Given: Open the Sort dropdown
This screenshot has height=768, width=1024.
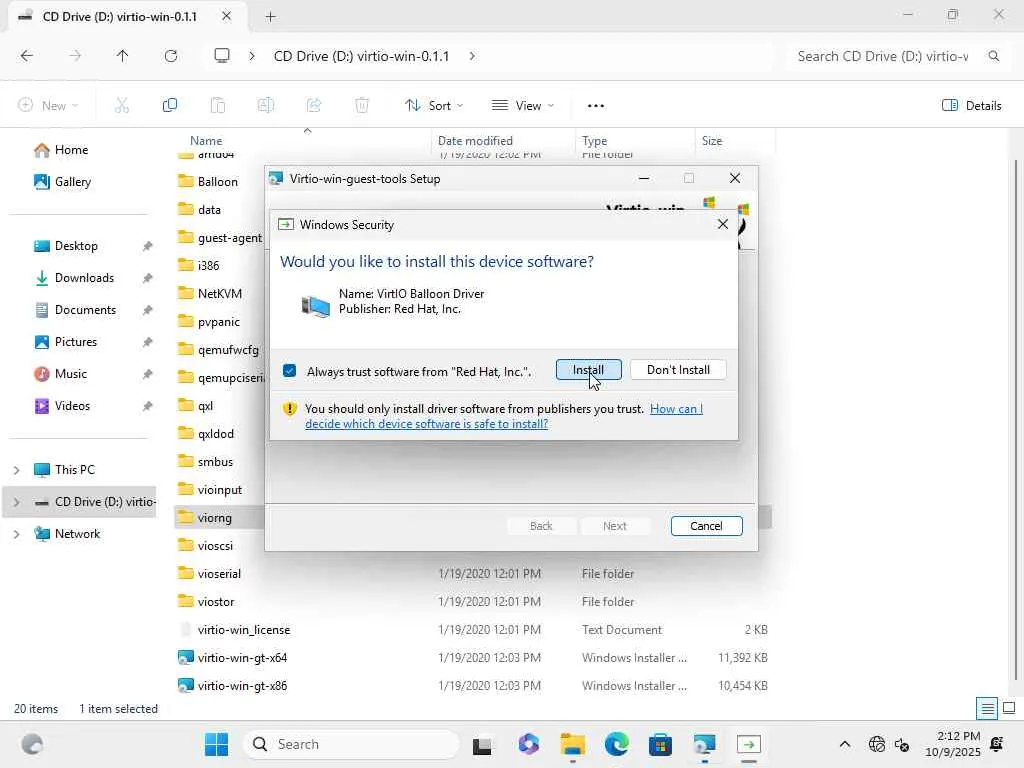Looking at the screenshot, I should tap(434, 105).
